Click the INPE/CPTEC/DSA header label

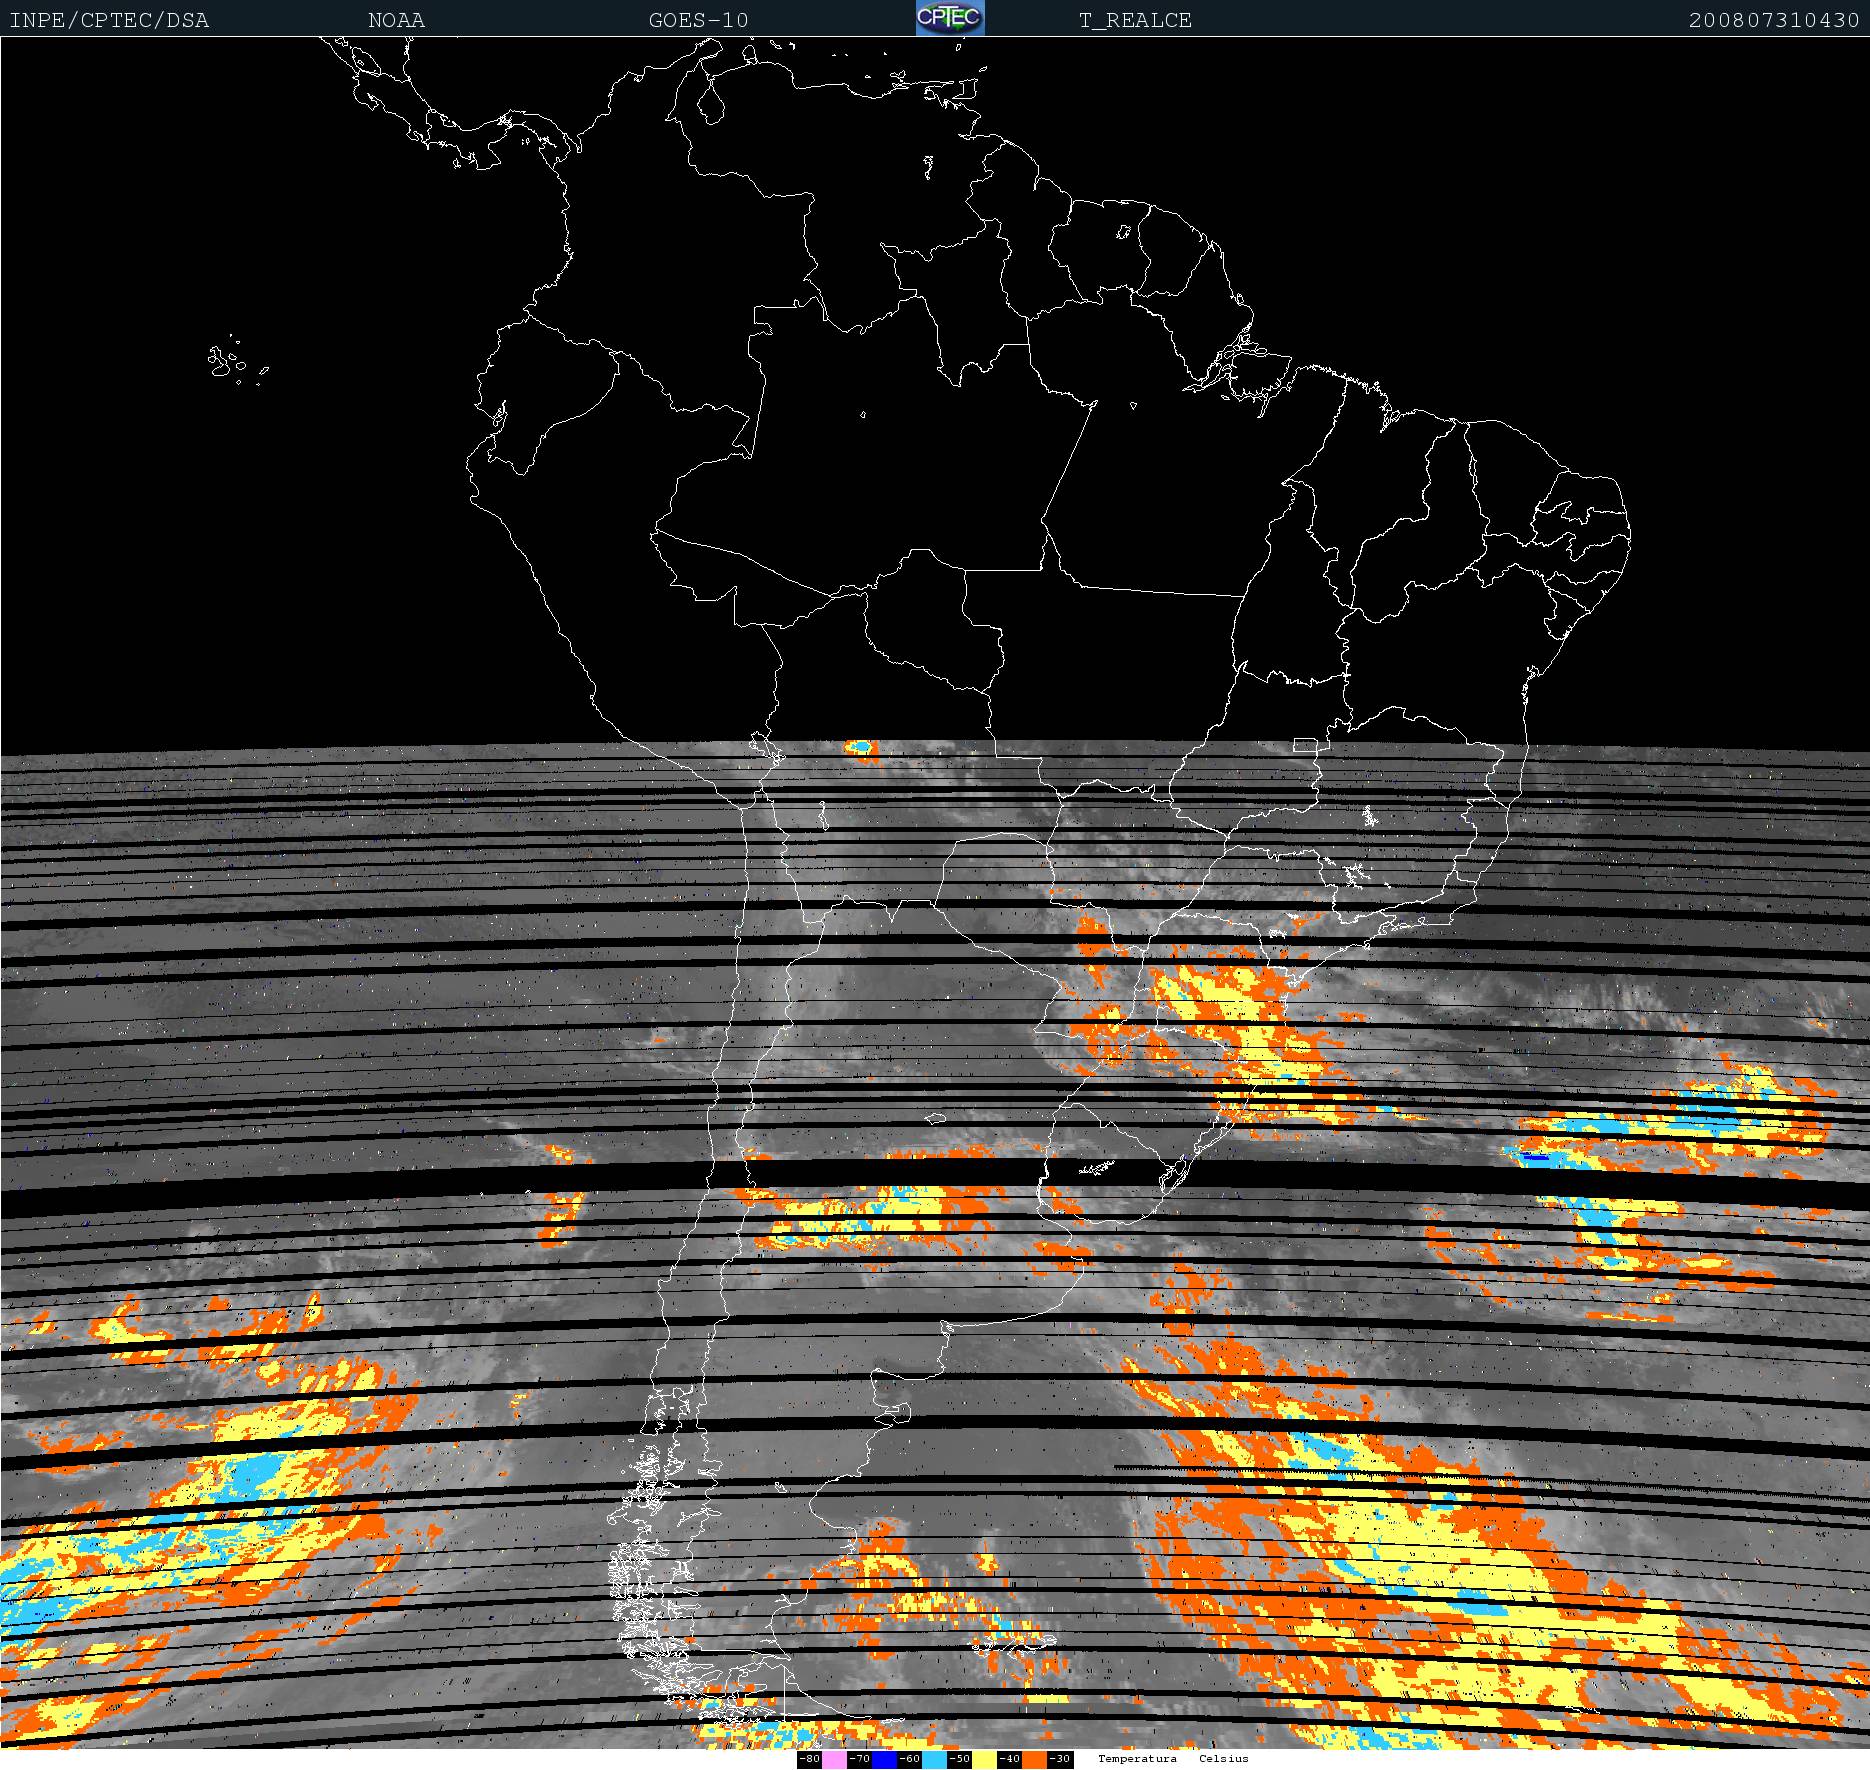[109, 20]
